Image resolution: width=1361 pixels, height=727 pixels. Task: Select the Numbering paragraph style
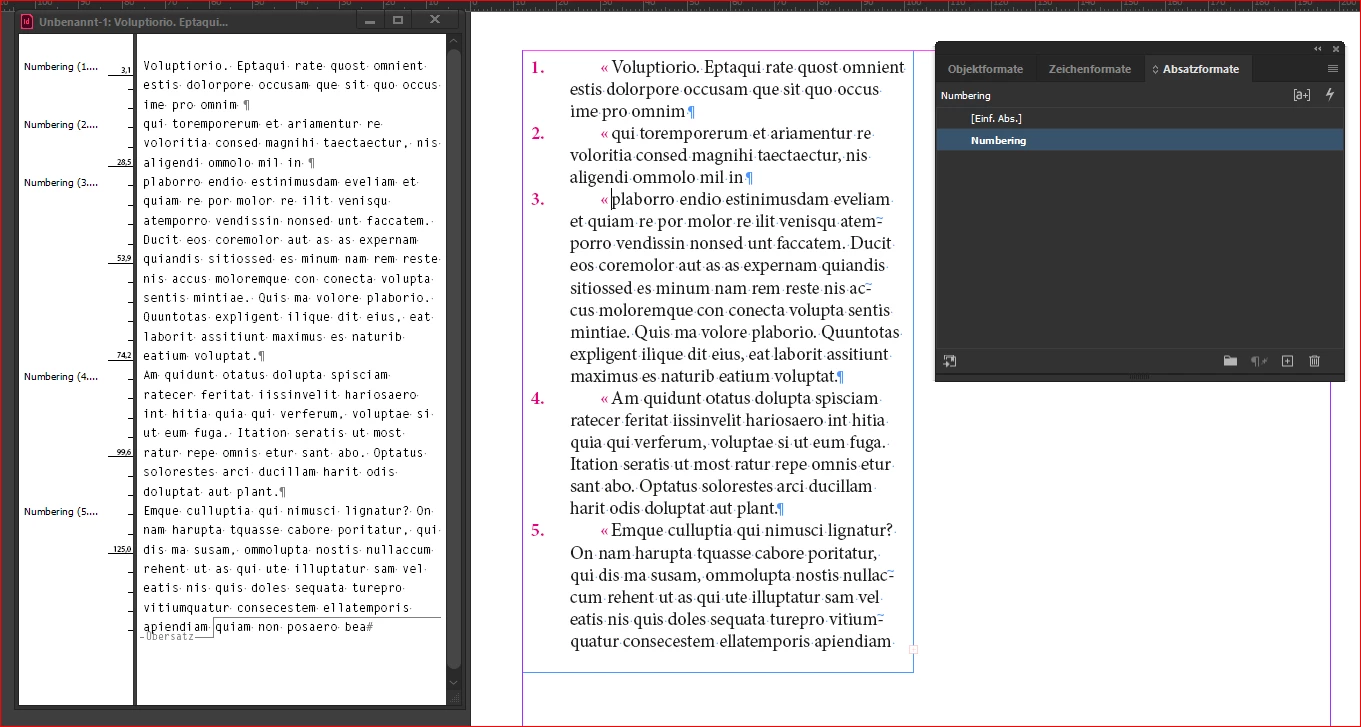[x=1140, y=140]
